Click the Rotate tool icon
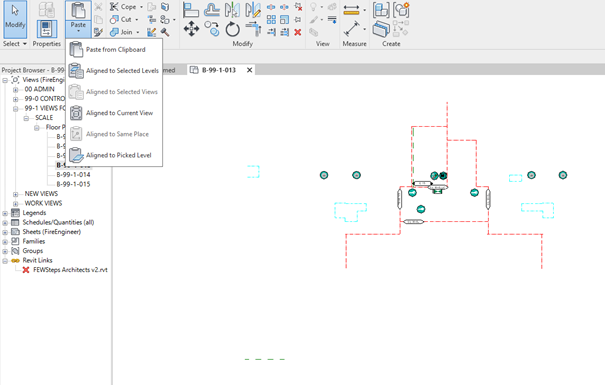Screen dimensions: 605x385 (232, 29)
